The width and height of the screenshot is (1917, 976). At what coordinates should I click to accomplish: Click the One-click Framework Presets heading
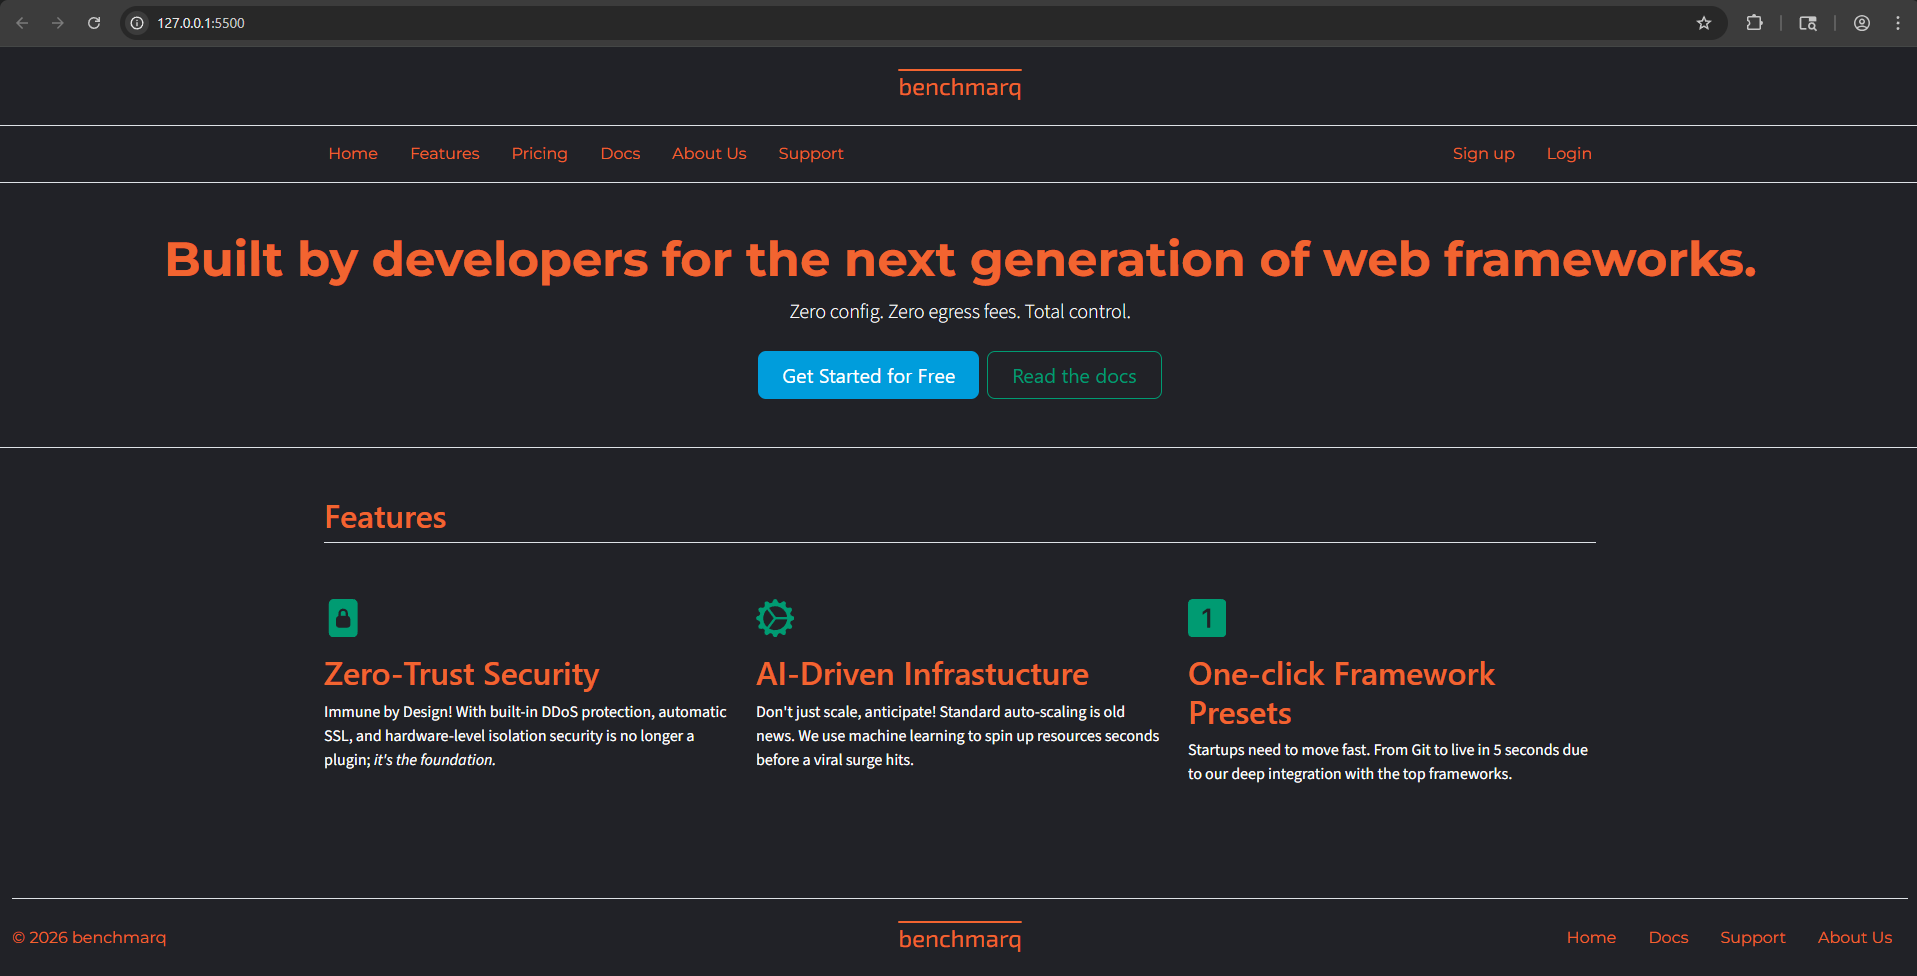1341,693
